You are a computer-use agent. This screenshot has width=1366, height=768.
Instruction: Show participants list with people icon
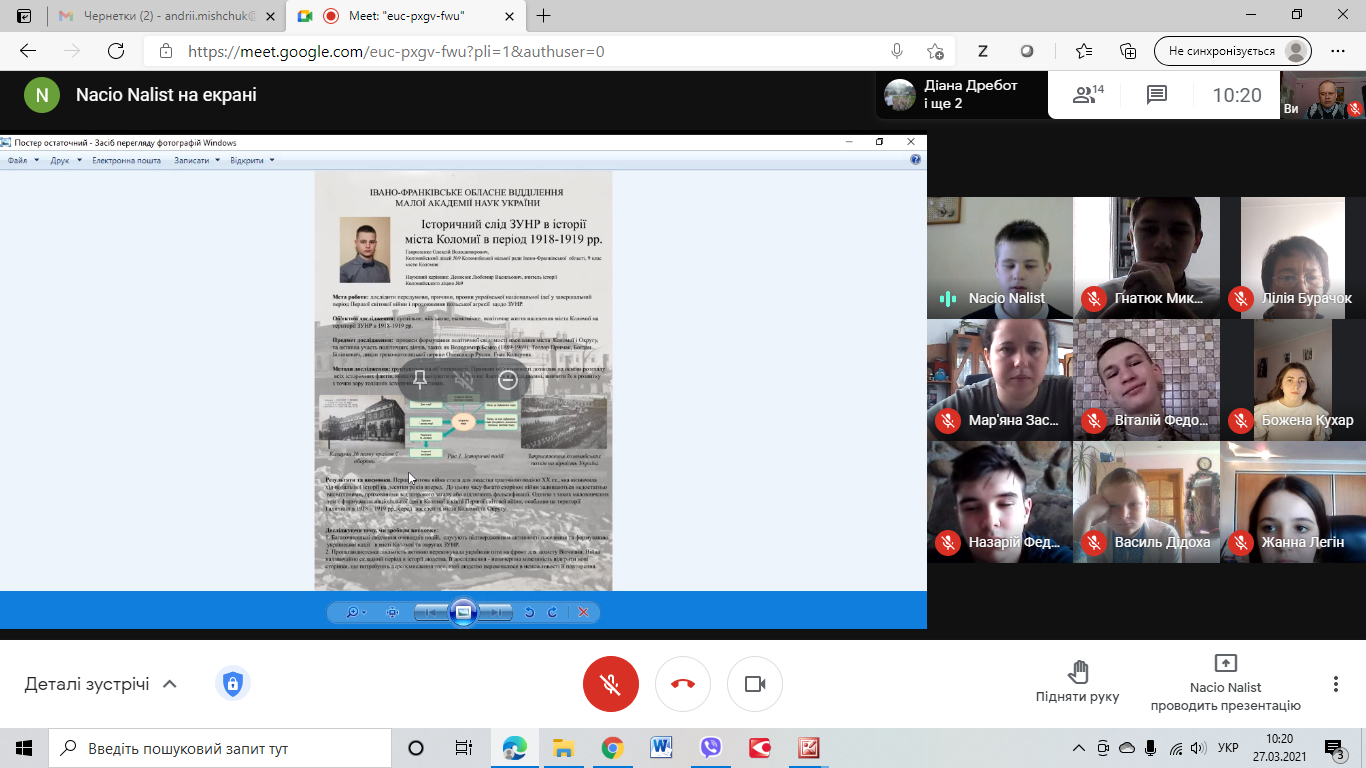(x=1087, y=95)
